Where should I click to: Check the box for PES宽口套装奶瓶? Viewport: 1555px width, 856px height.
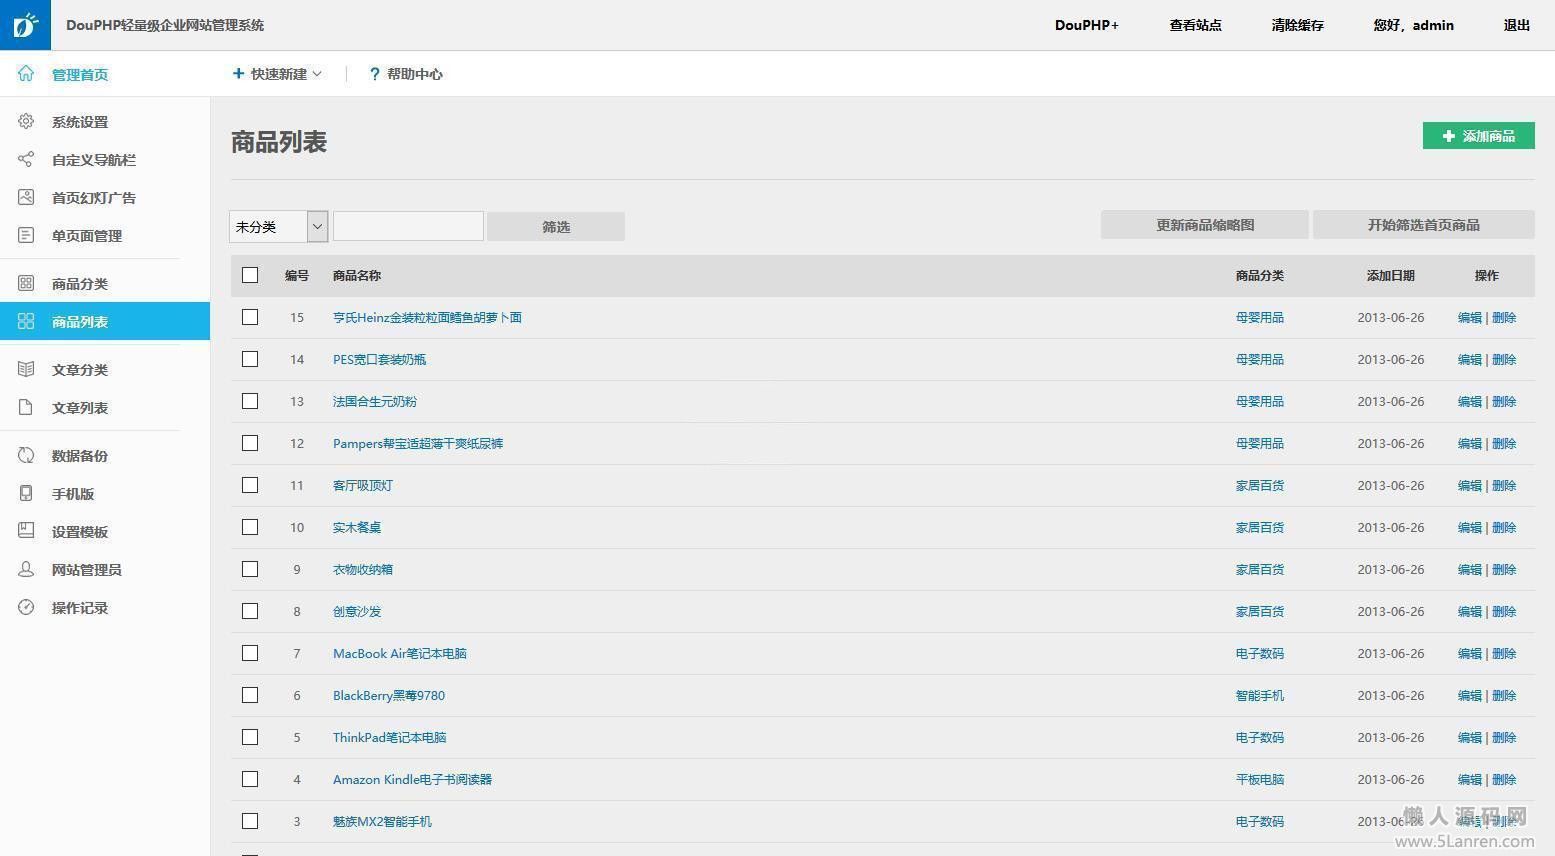click(x=250, y=359)
